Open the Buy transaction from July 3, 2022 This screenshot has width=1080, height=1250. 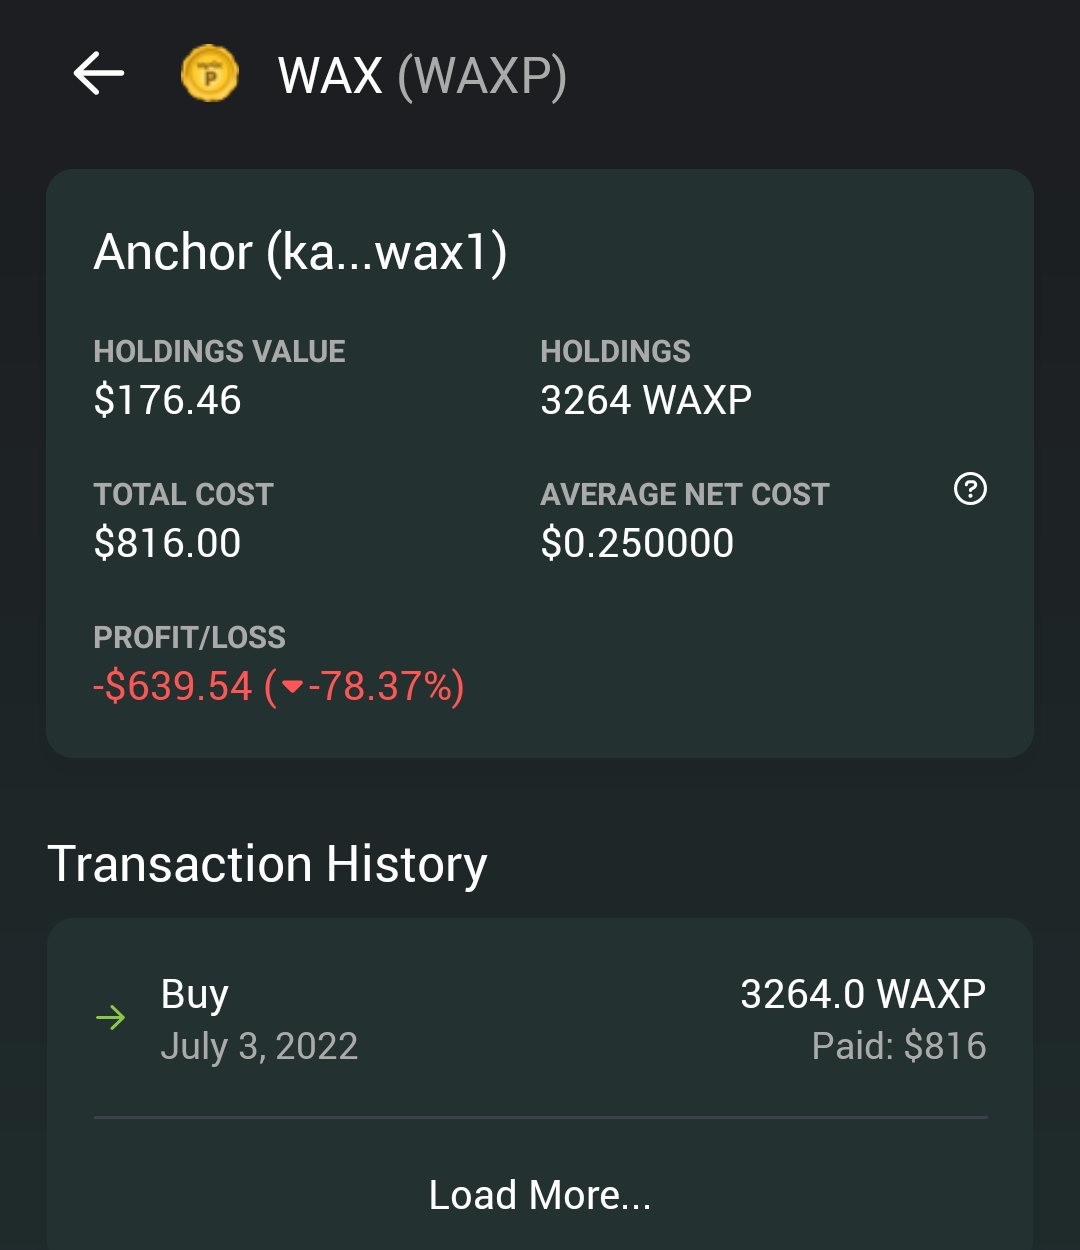[540, 1019]
